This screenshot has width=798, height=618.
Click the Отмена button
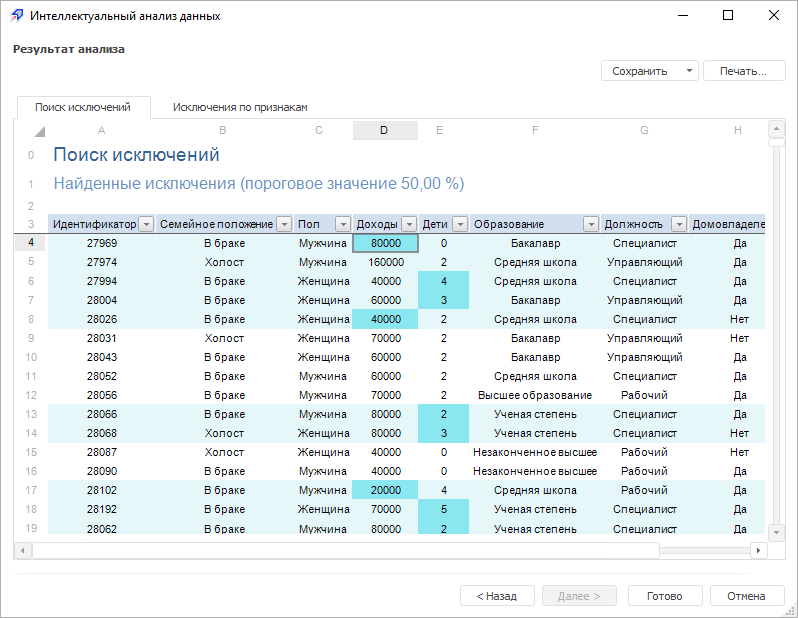tap(746, 596)
